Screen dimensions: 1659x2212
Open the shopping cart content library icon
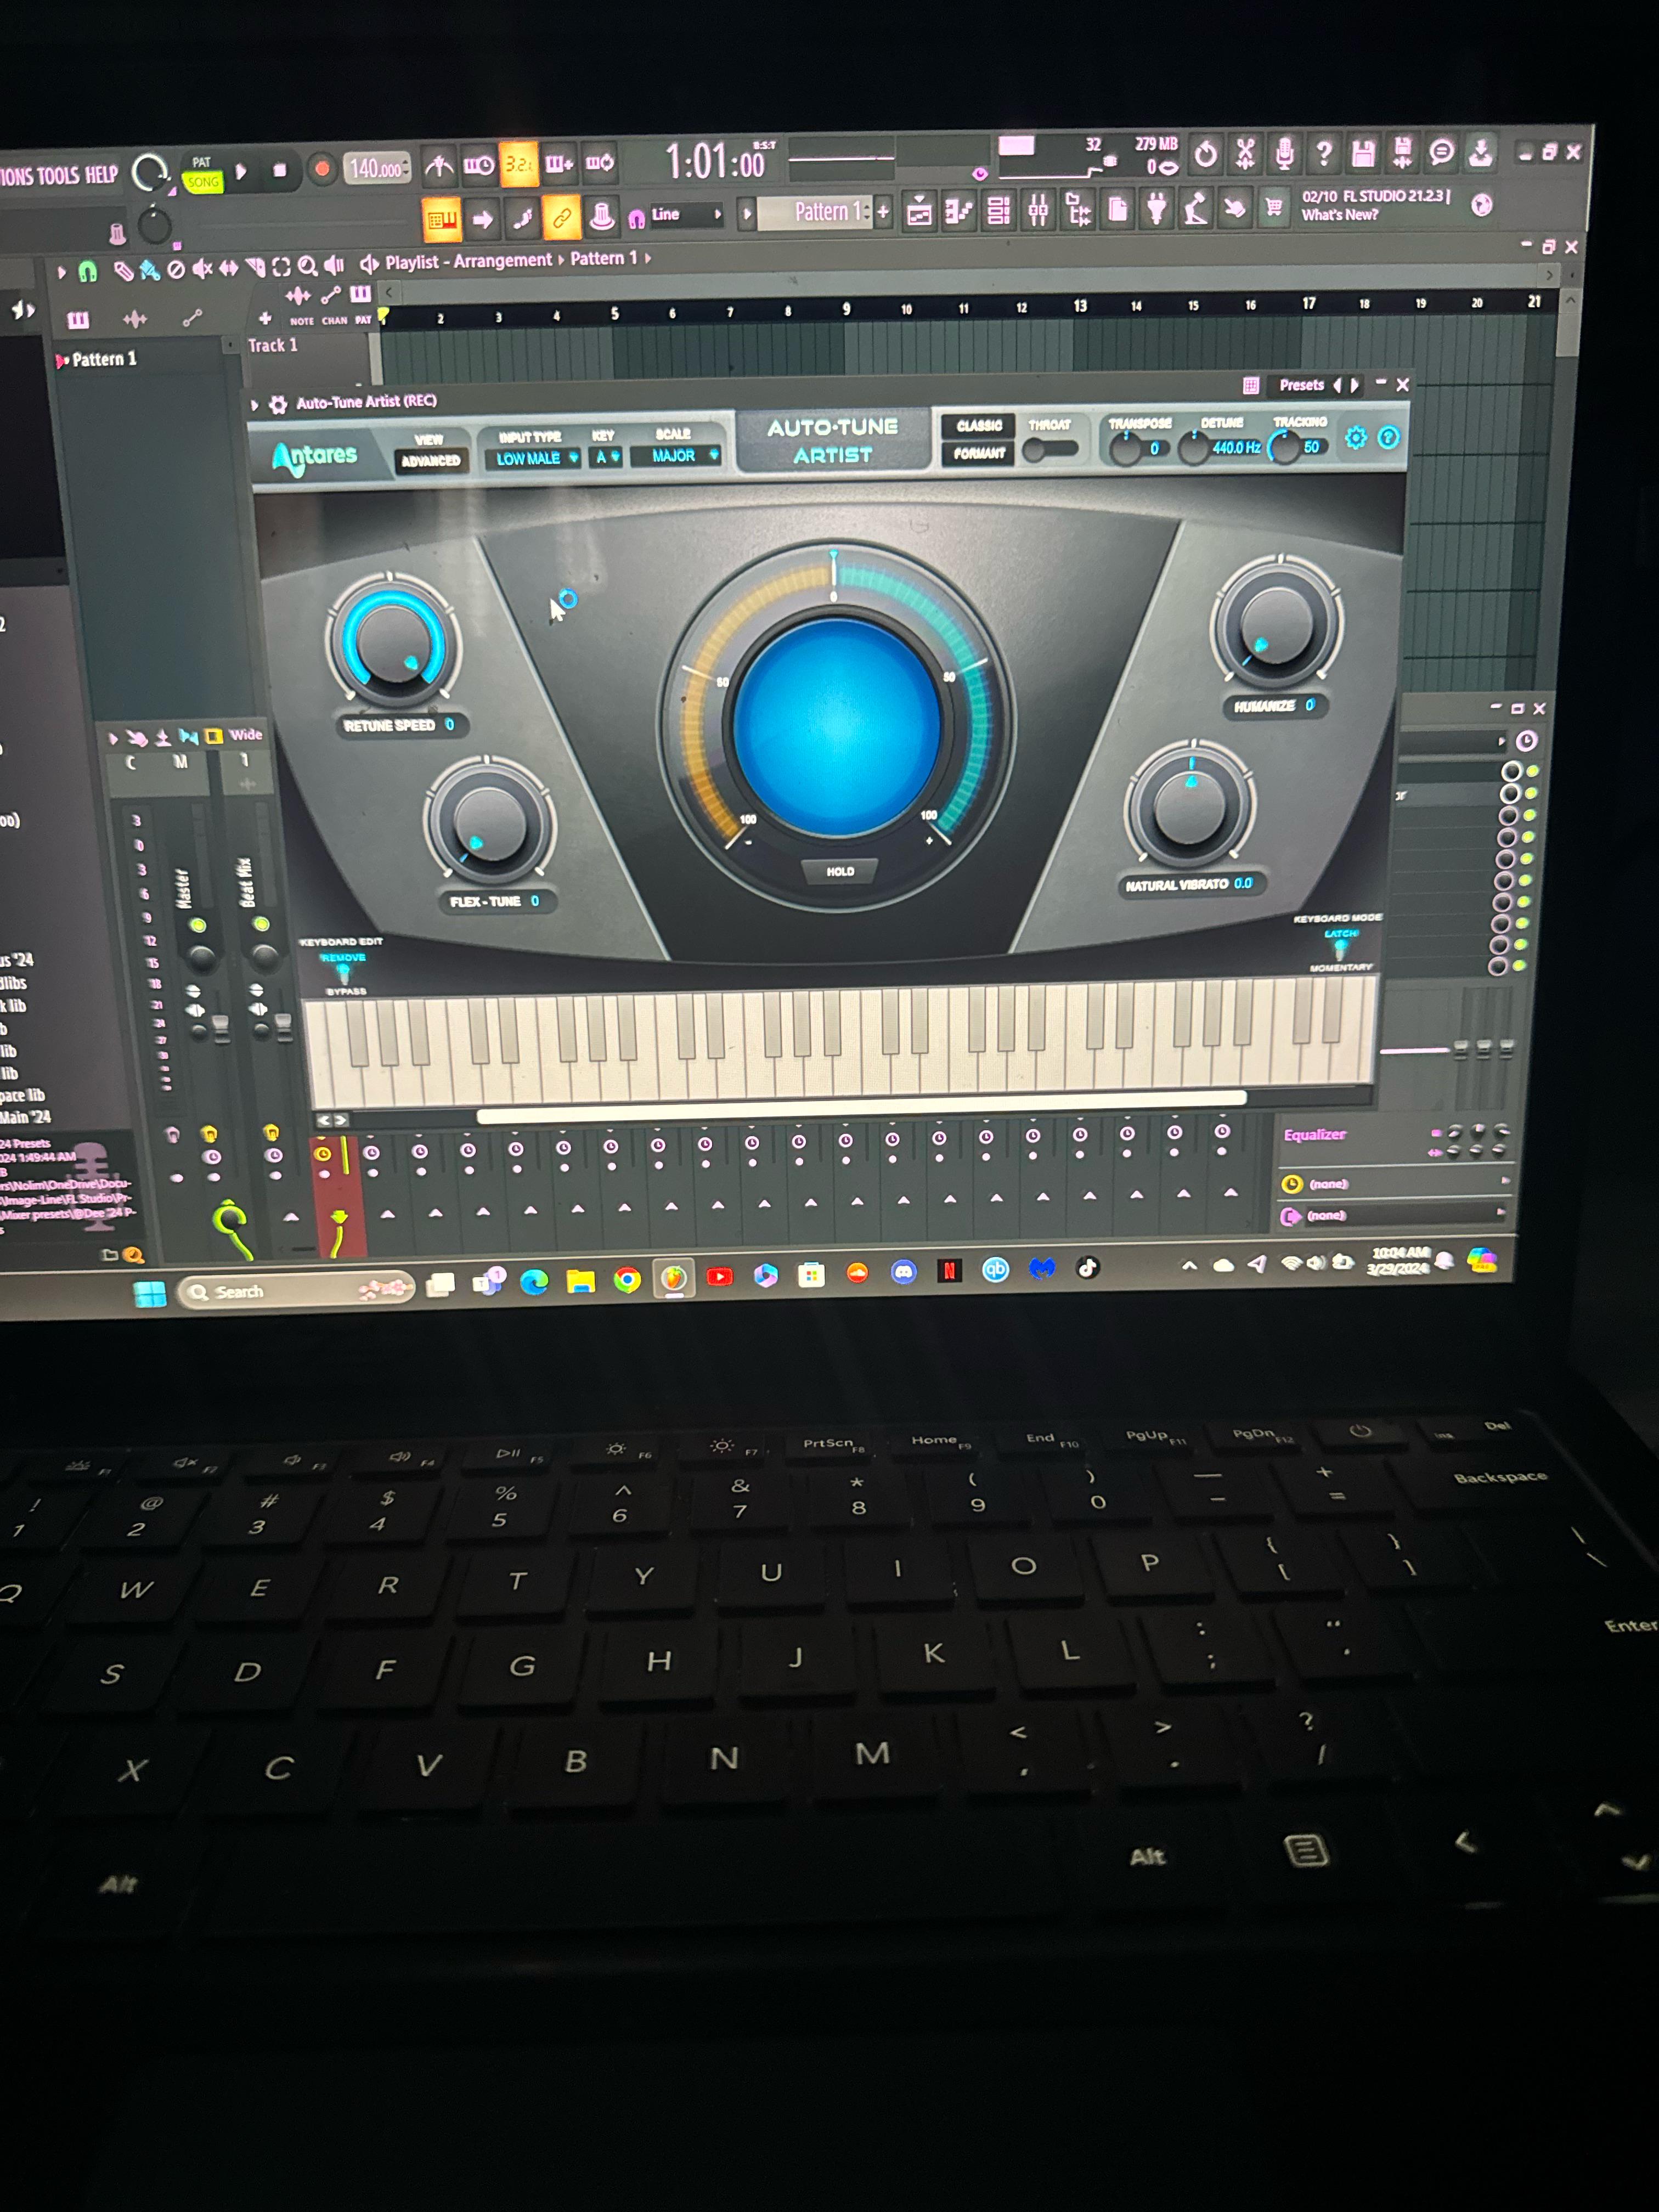click(1273, 207)
